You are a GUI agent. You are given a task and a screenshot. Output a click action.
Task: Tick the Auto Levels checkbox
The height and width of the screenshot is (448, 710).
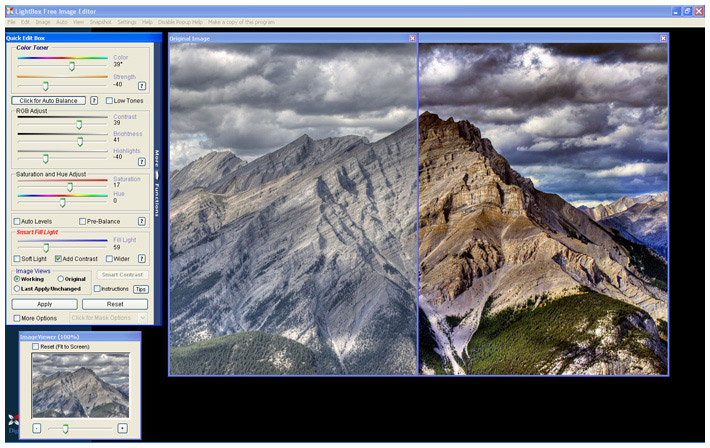point(17,221)
